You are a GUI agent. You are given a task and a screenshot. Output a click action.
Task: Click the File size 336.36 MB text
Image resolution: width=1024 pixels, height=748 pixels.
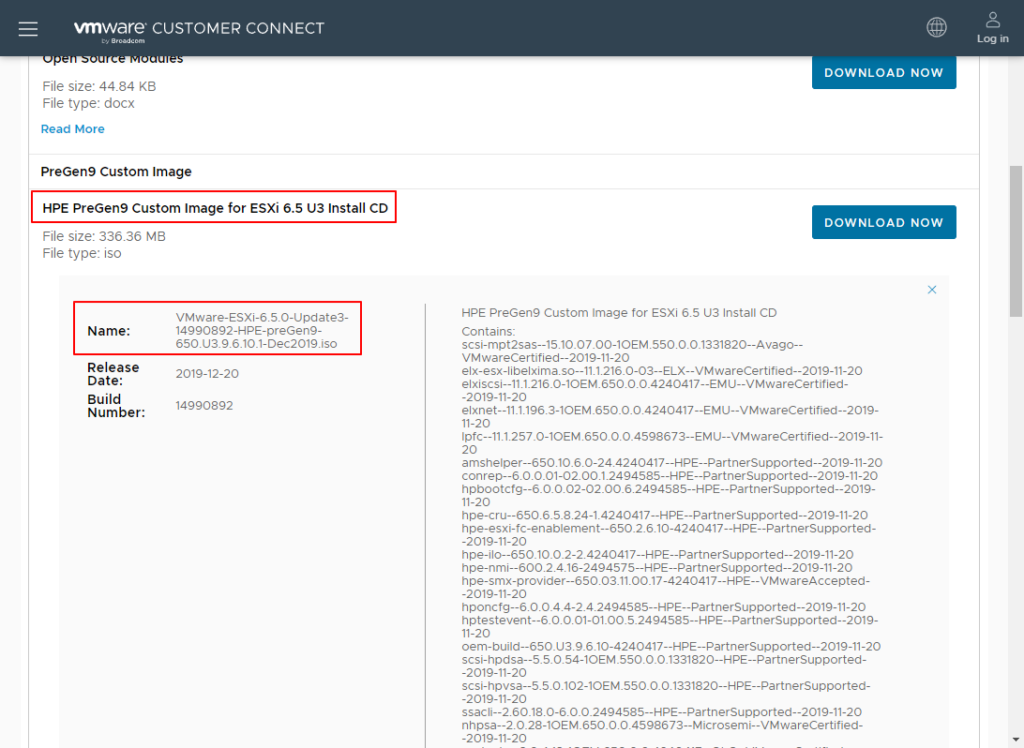pyautogui.click(x=104, y=236)
